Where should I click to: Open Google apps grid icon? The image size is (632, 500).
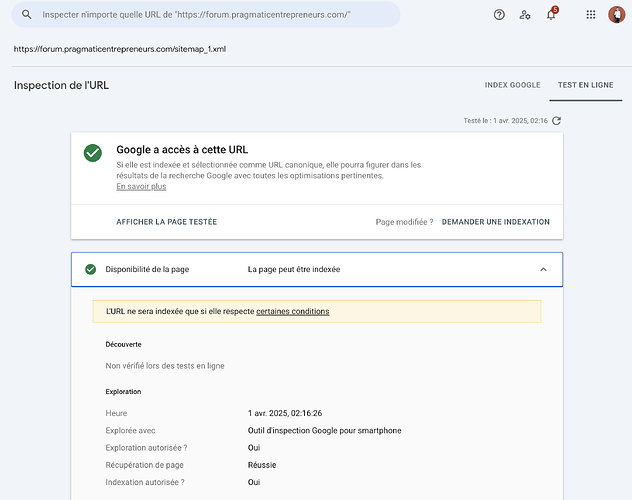click(590, 15)
